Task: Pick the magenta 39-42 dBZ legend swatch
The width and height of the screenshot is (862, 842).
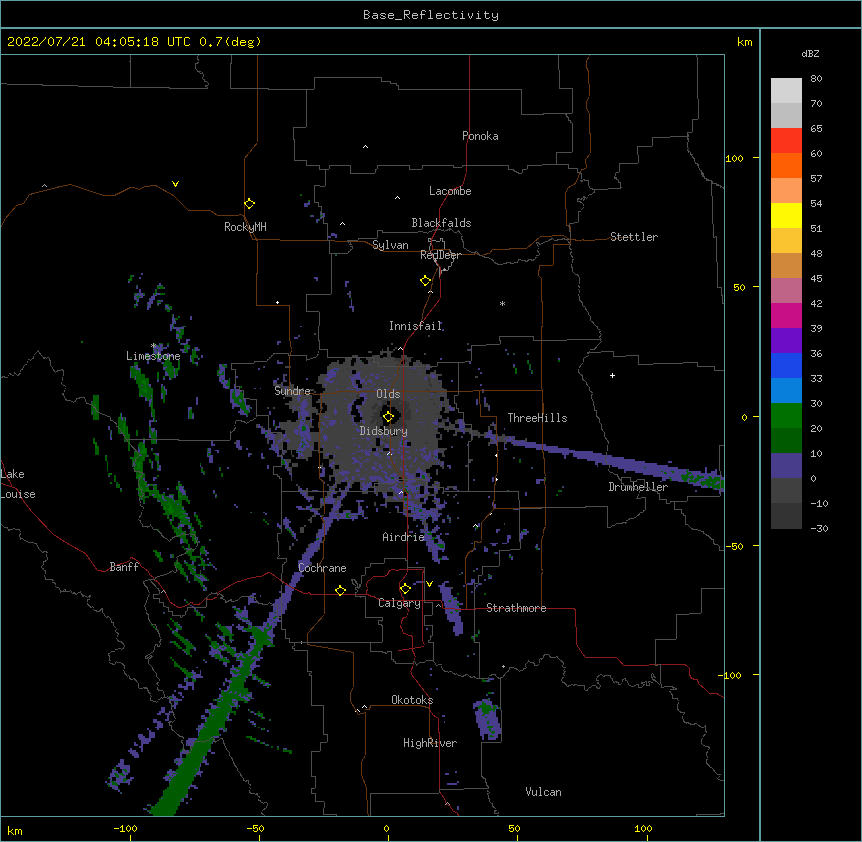Action: point(786,315)
